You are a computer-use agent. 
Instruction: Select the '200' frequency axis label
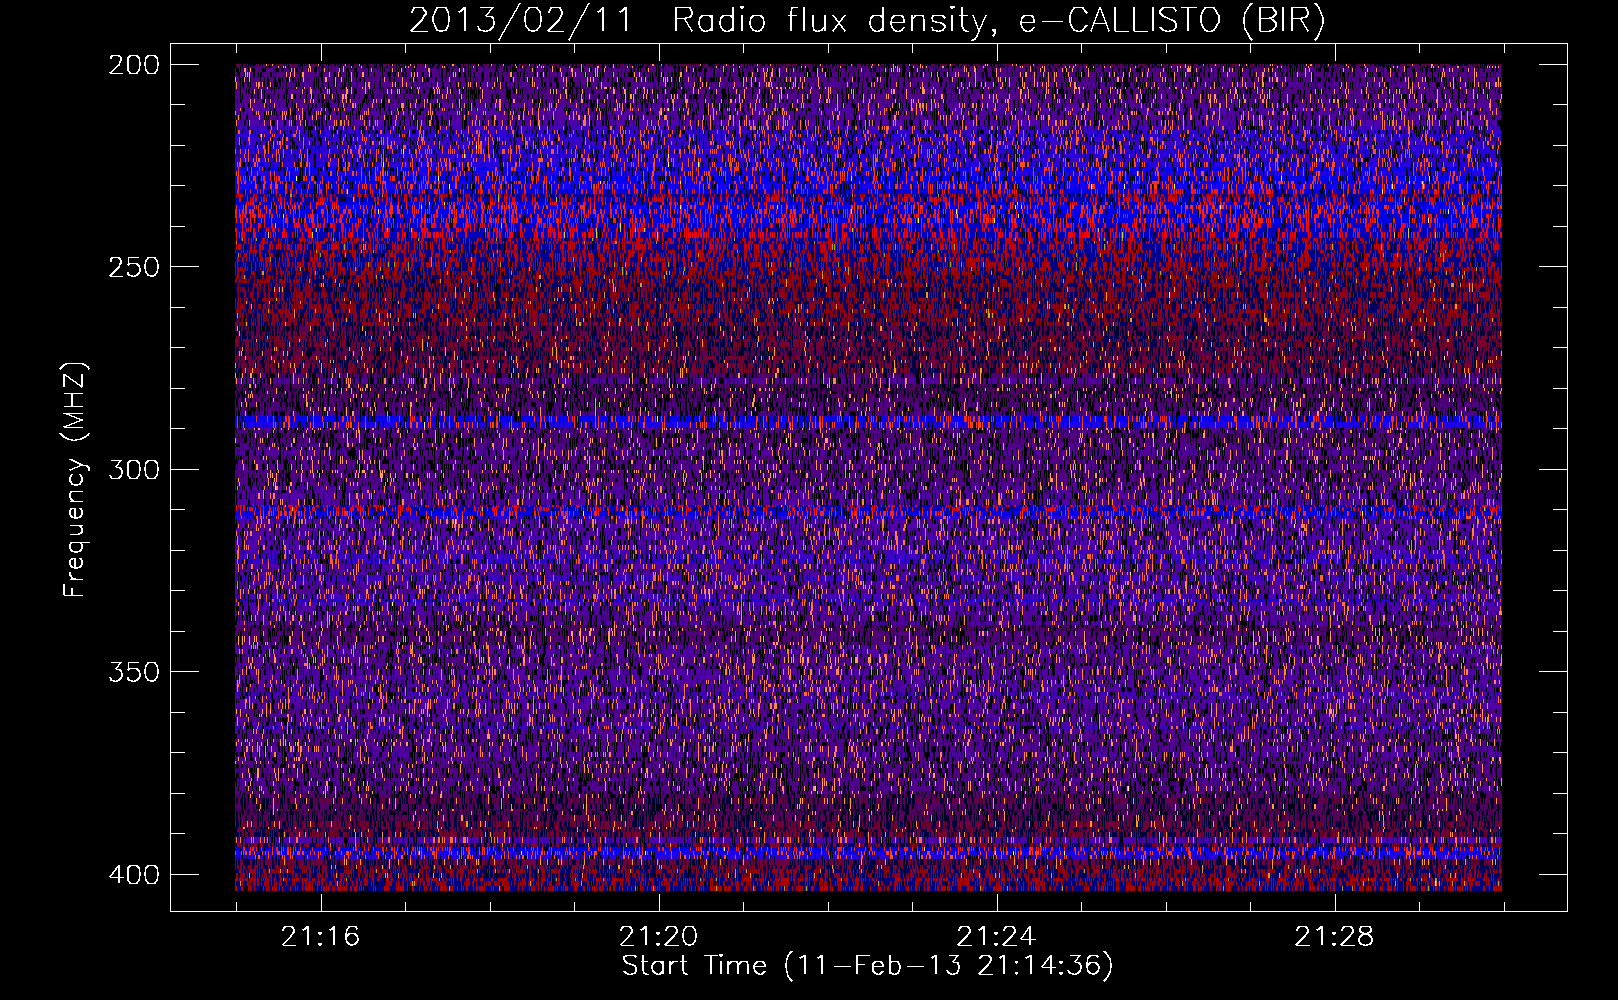point(133,65)
